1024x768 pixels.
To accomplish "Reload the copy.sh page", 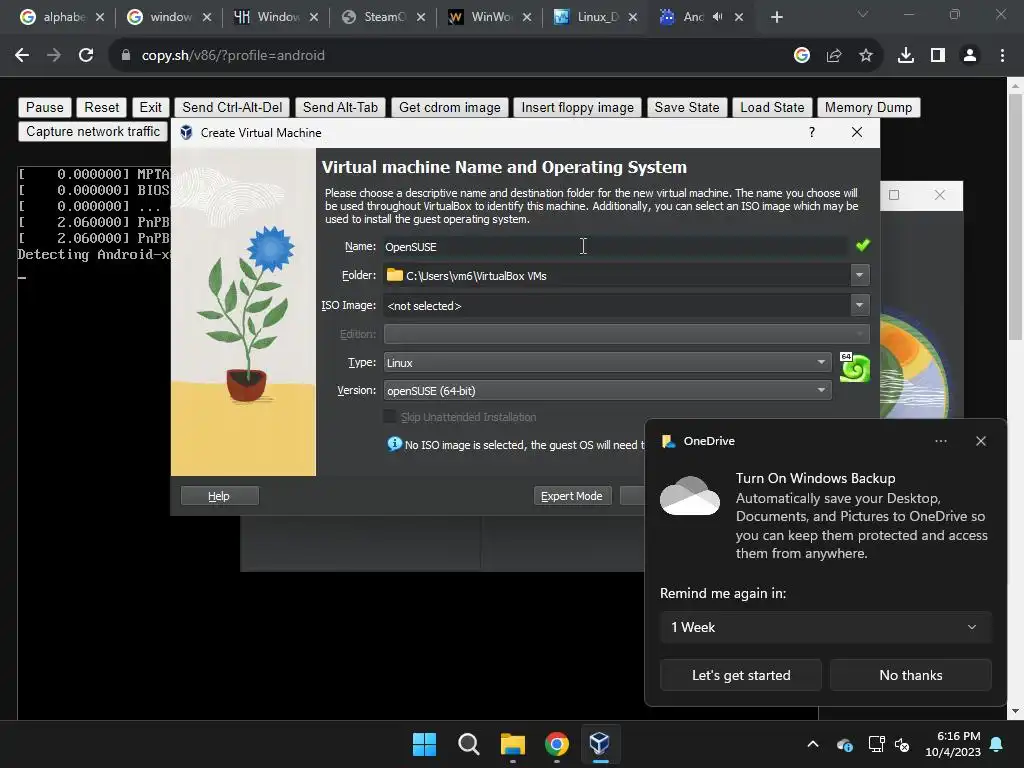I will [86, 56].
